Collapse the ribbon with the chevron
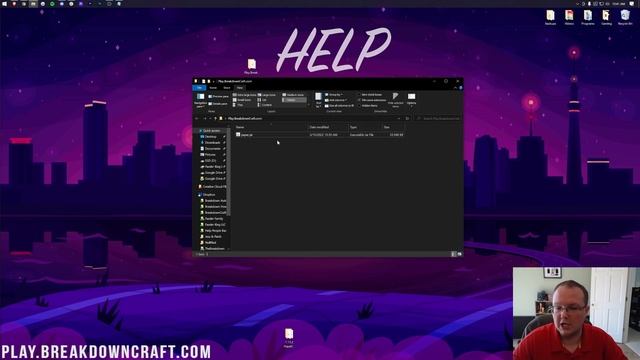 point(456,88)
